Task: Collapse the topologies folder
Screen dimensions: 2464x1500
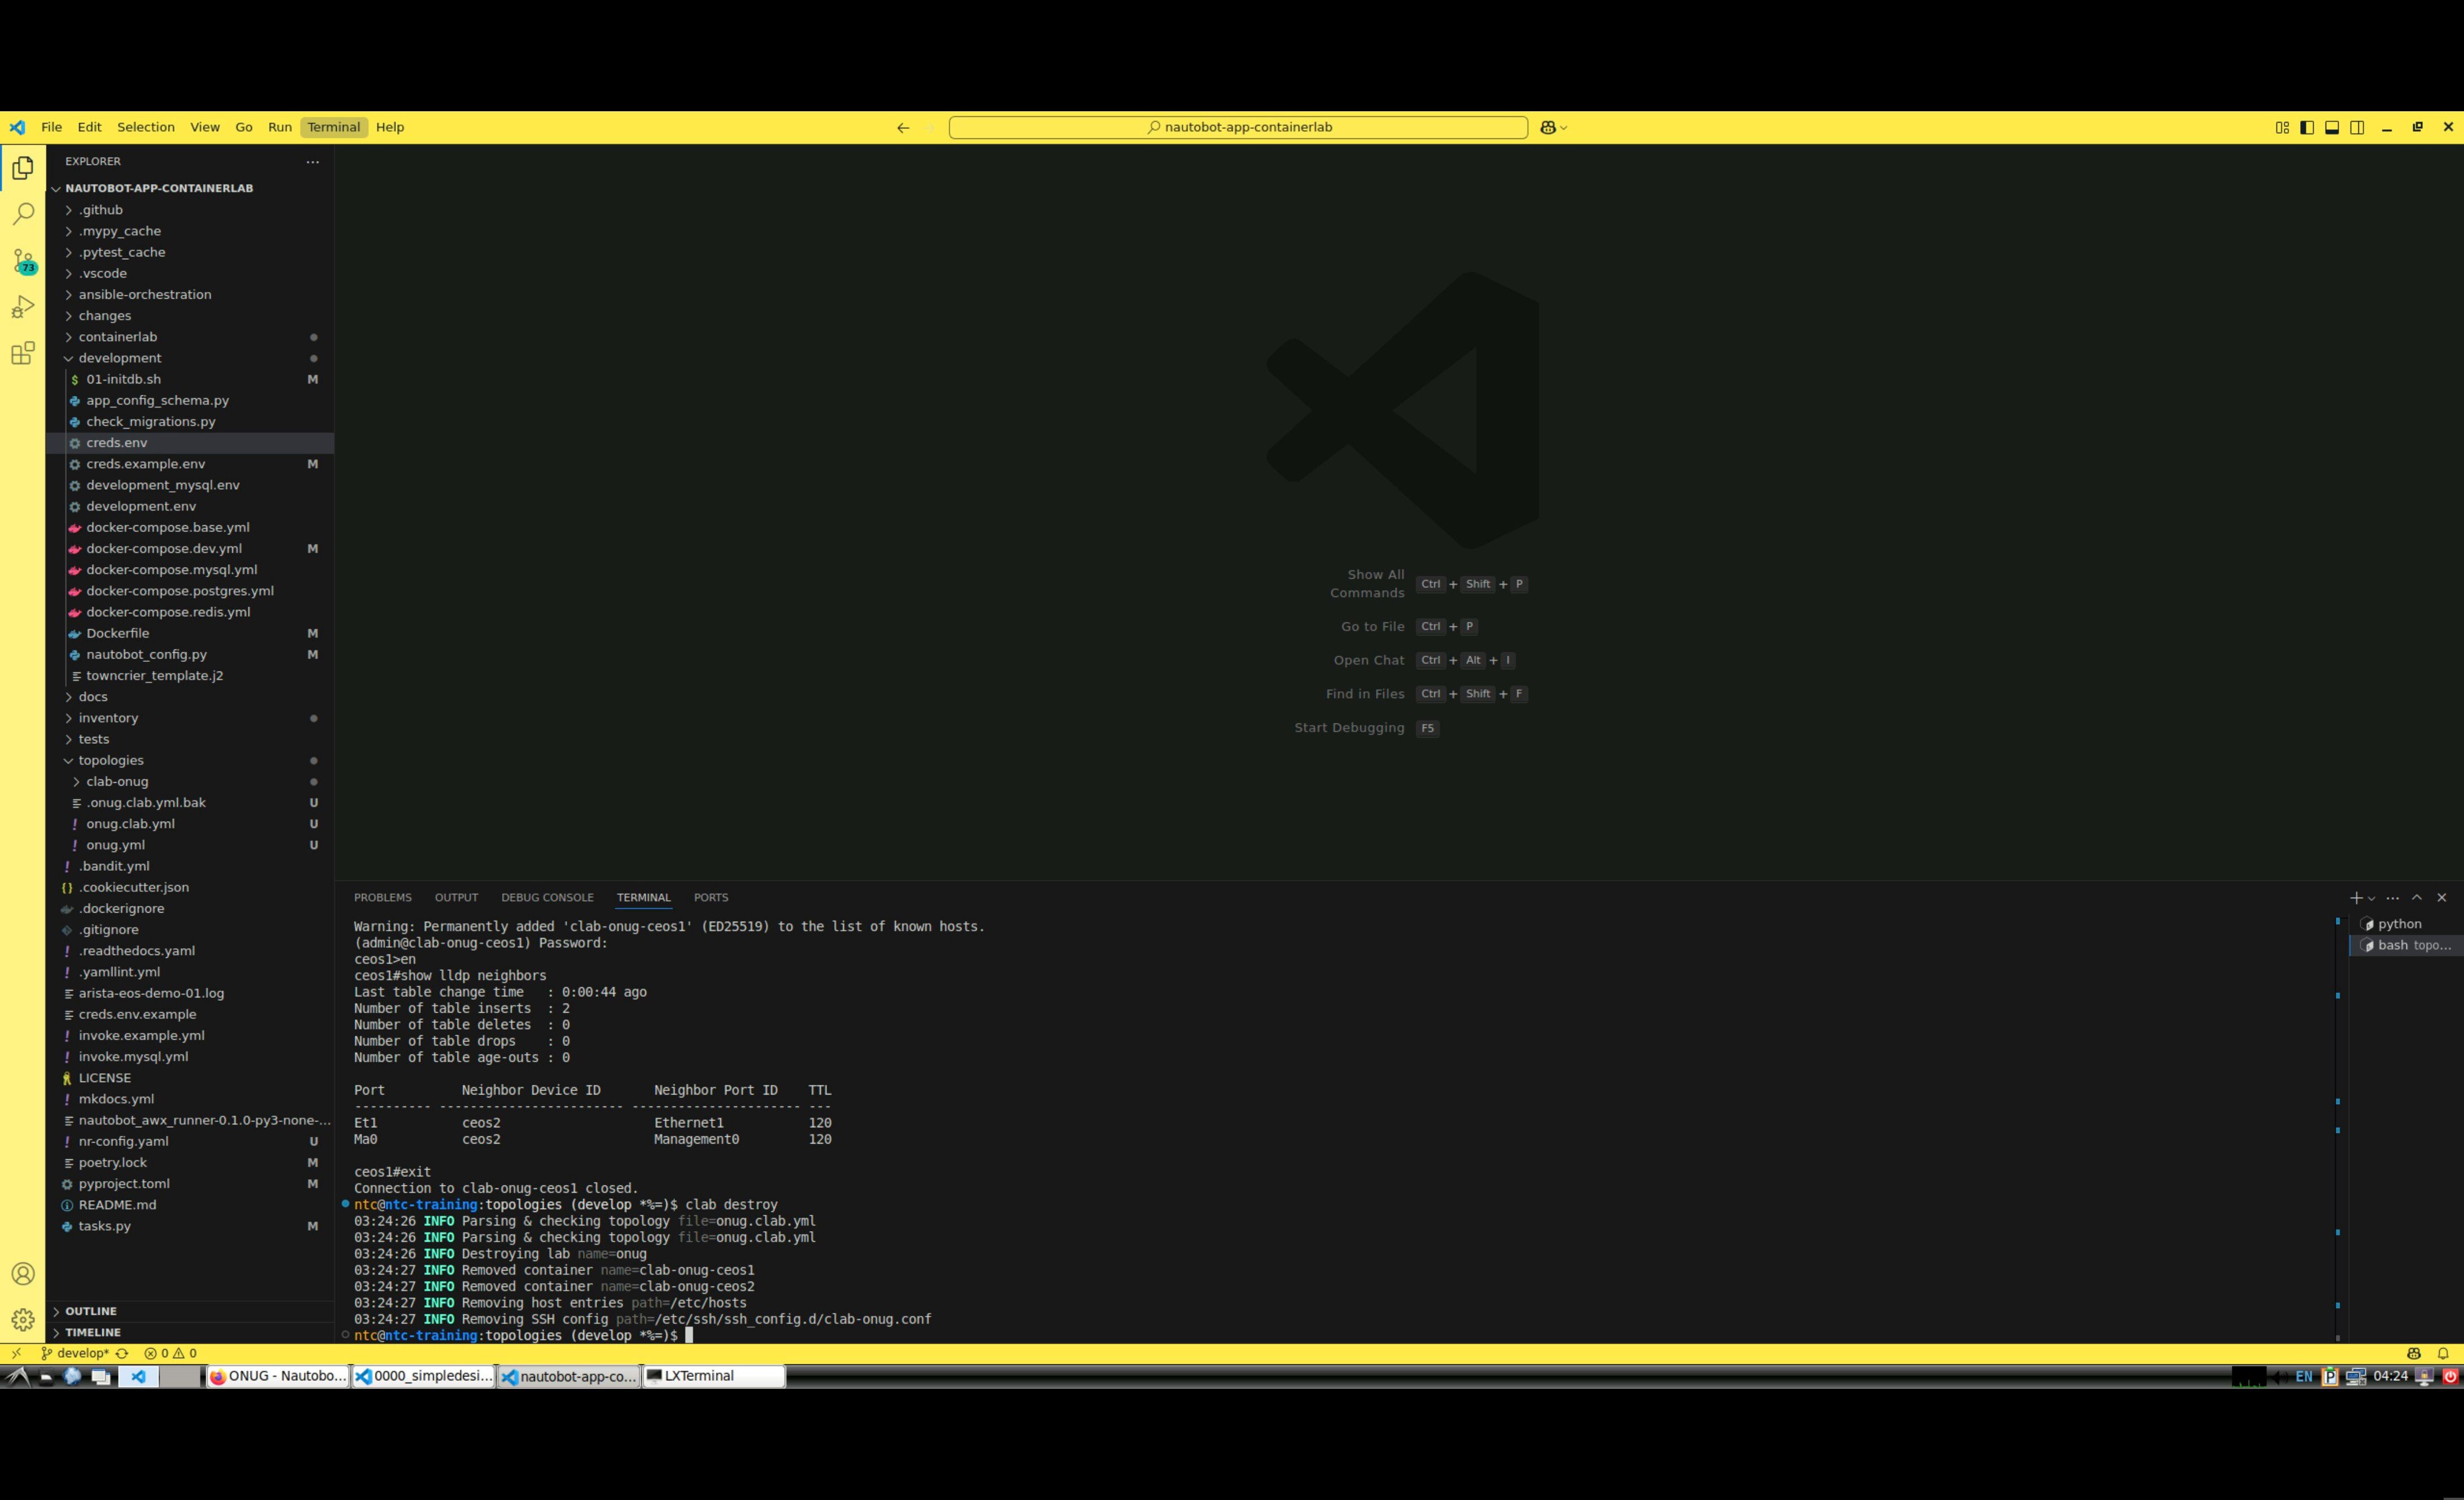Action: 111,760
